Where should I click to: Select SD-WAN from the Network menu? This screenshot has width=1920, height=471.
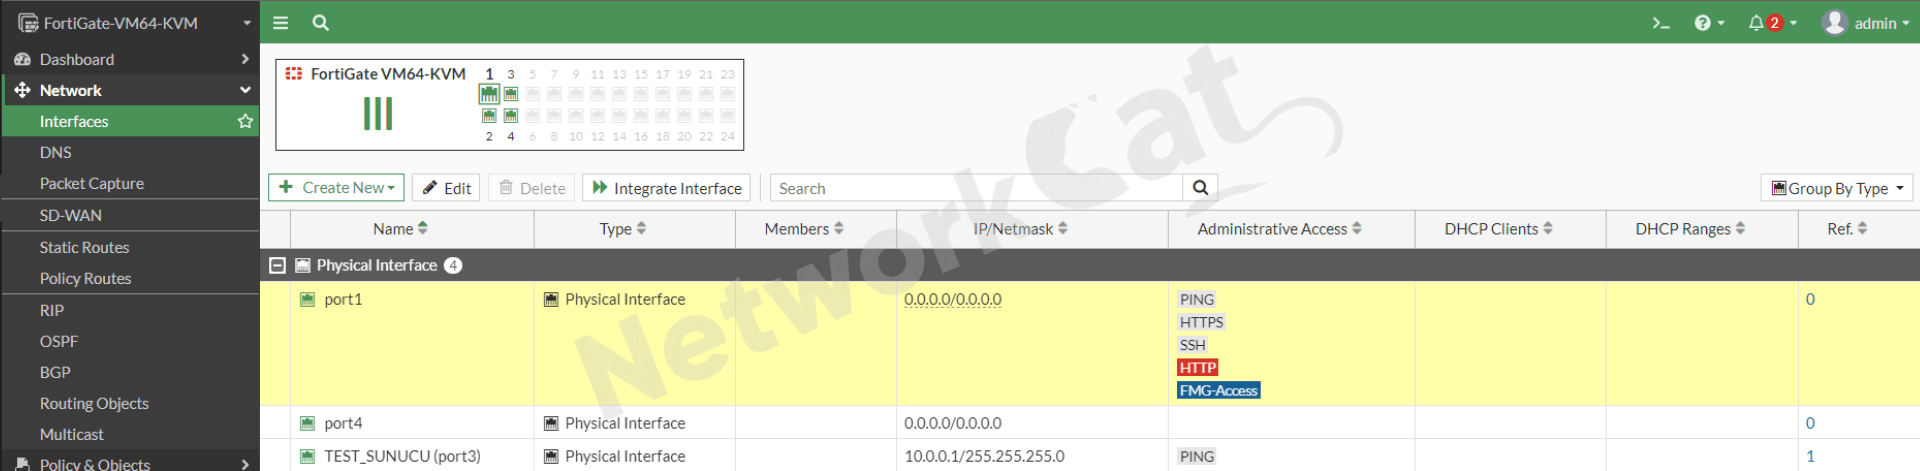tap(70, 215)
